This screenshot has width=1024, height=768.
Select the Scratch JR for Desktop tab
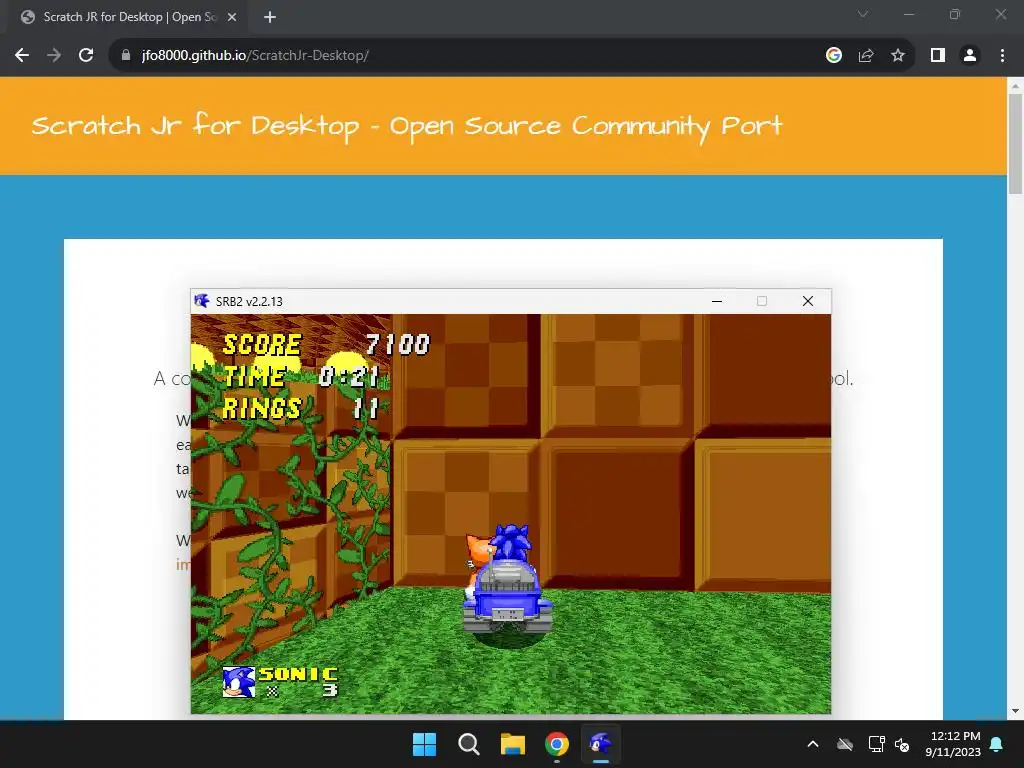pos(128,17)
